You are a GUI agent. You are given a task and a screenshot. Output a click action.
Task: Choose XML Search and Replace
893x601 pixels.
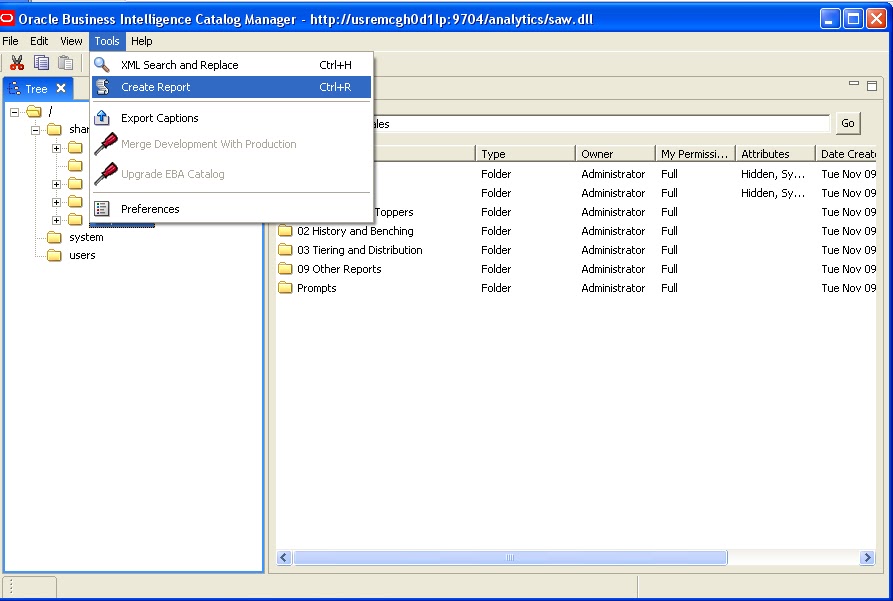(231, 65)
